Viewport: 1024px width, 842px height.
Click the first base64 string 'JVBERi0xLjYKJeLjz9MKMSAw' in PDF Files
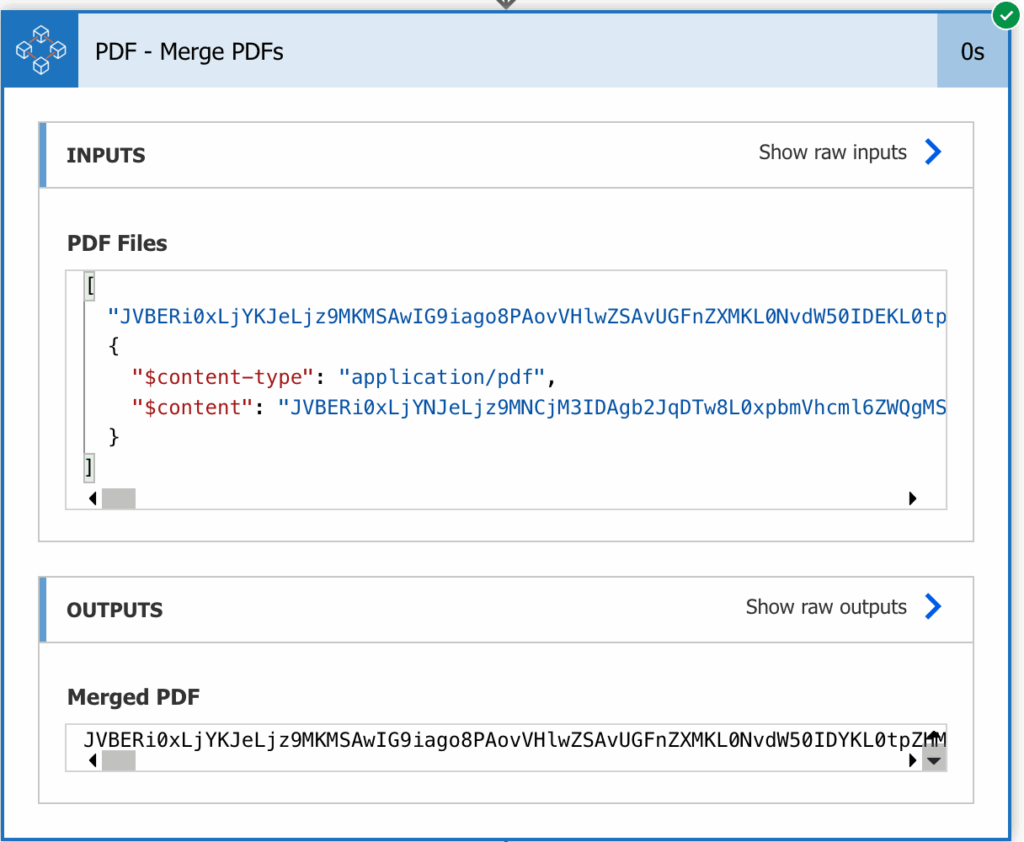(526, 317)
